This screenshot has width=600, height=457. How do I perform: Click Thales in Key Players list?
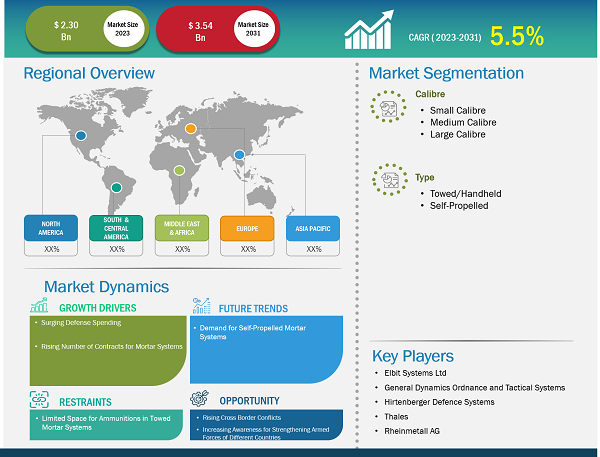pyautogui.click(x=396, y=416)
